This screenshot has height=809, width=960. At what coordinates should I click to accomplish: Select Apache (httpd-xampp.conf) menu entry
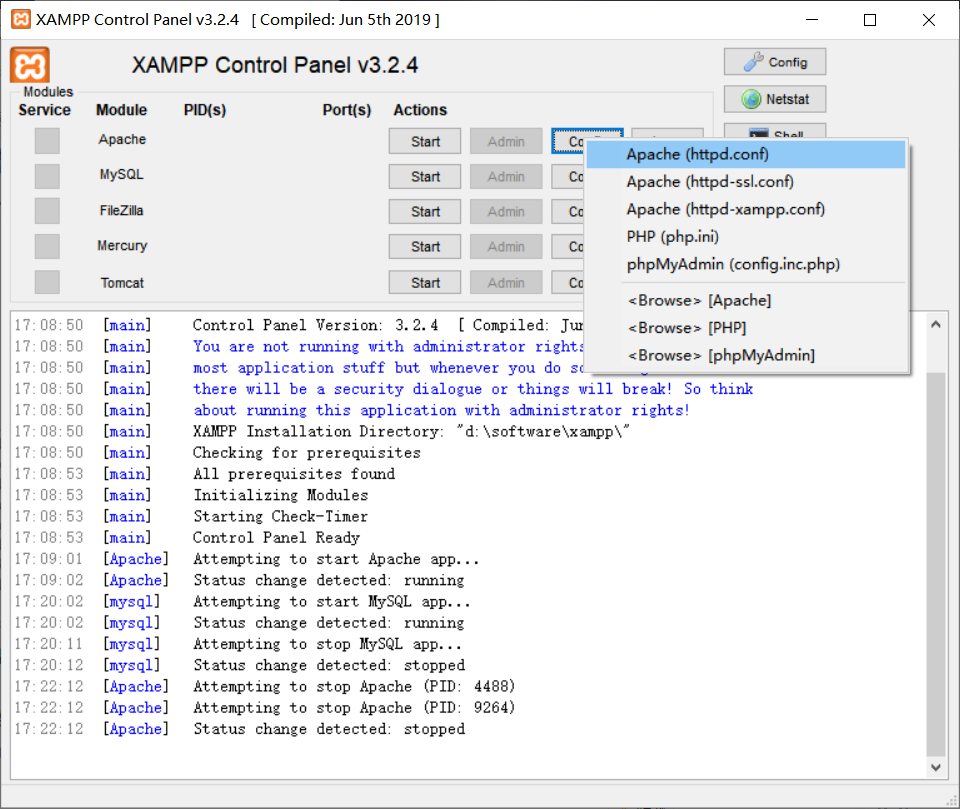(x=746, y=209)
